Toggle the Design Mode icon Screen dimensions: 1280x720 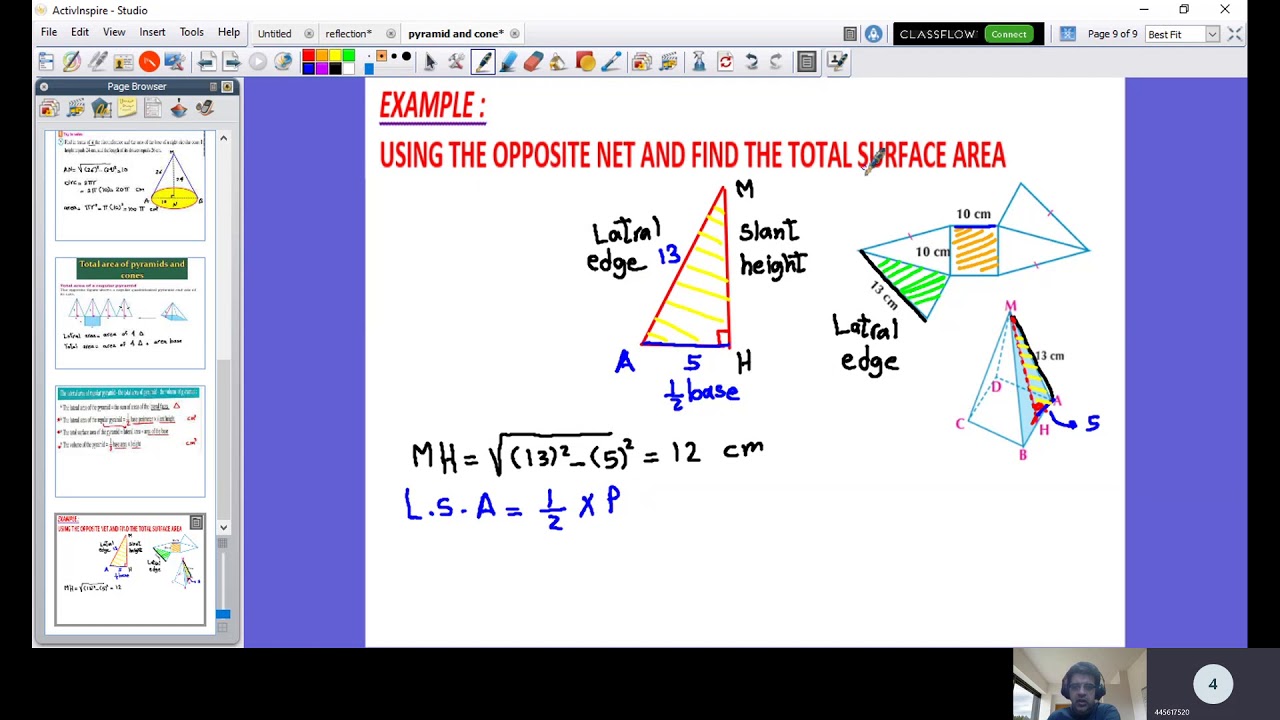838,62
